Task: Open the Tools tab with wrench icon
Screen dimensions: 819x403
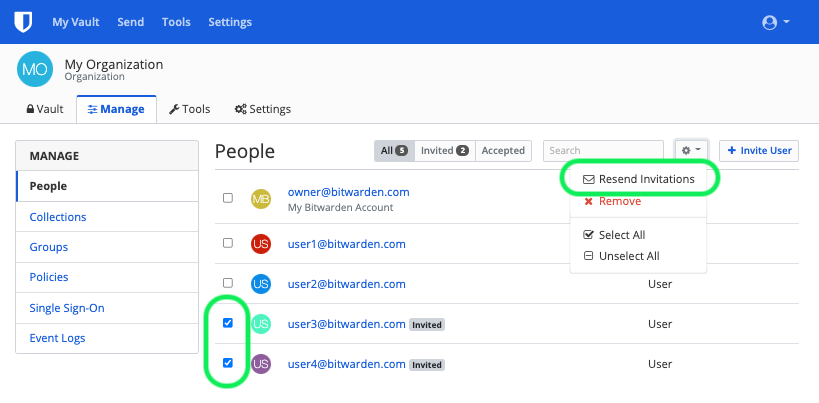Action: (x=189, y=109)
